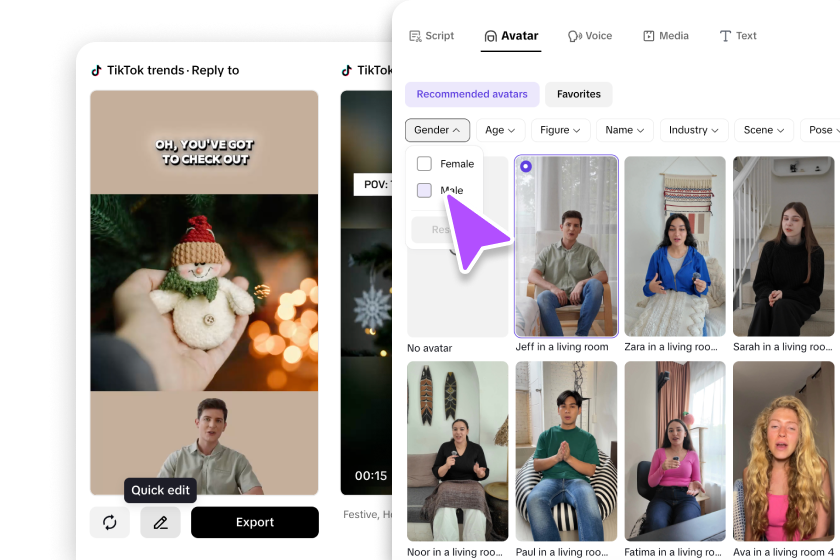Expand the Pose filter dropdown
The width and height of the screenshot is (840, 560).
821,130
